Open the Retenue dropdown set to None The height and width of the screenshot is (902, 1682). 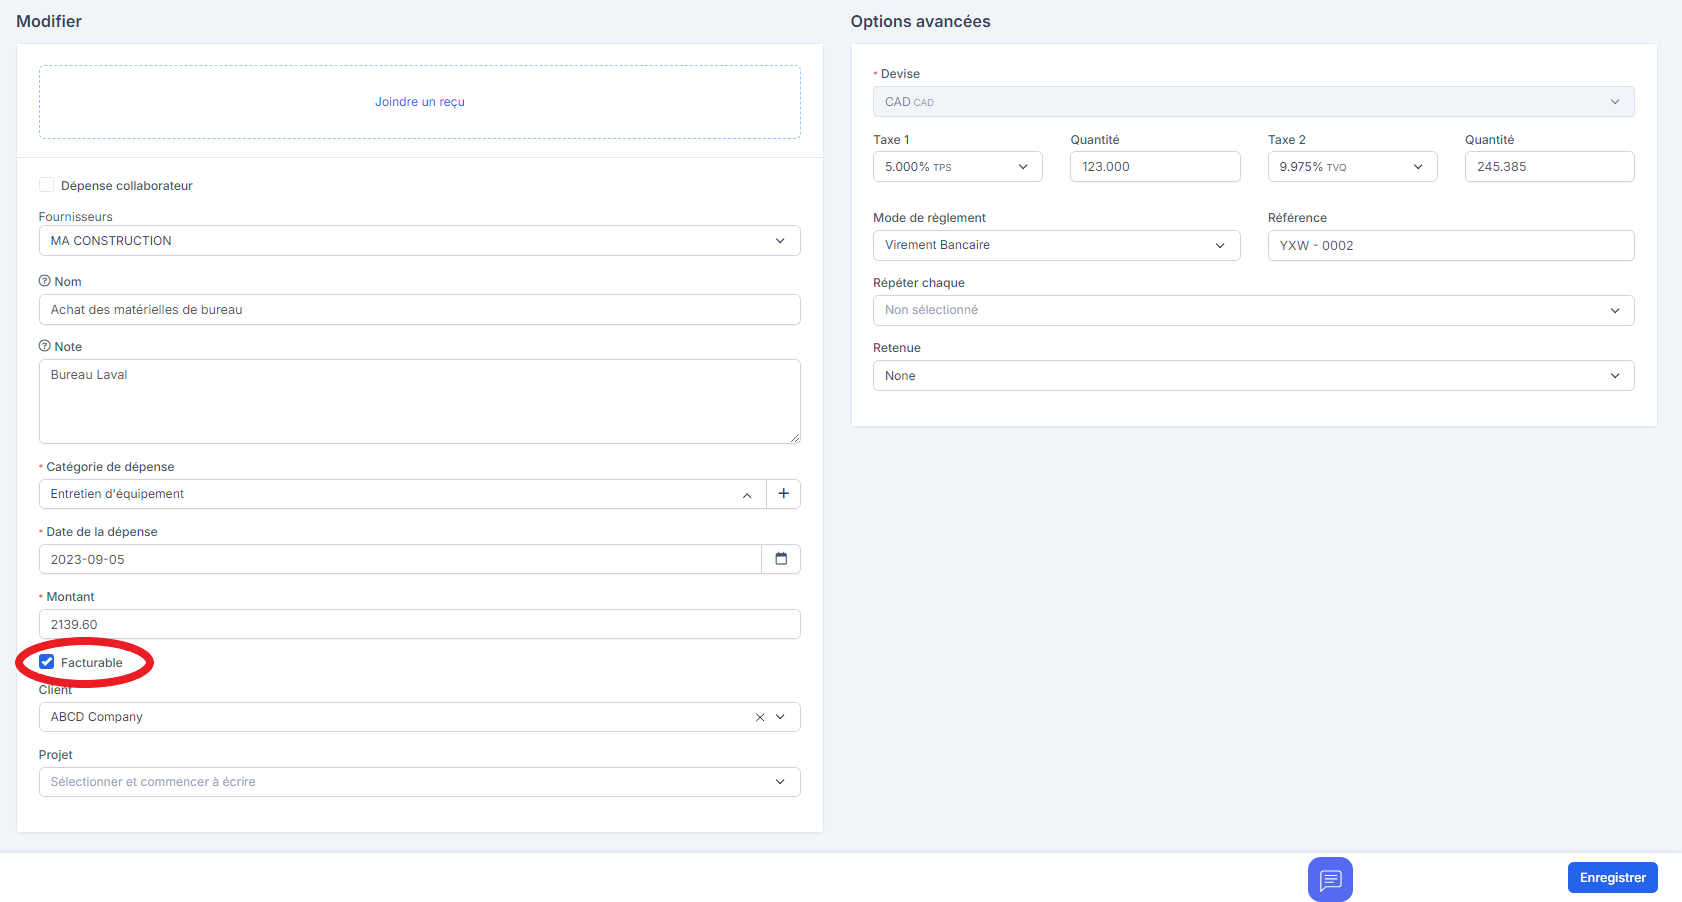click(x=1254, y=376)
